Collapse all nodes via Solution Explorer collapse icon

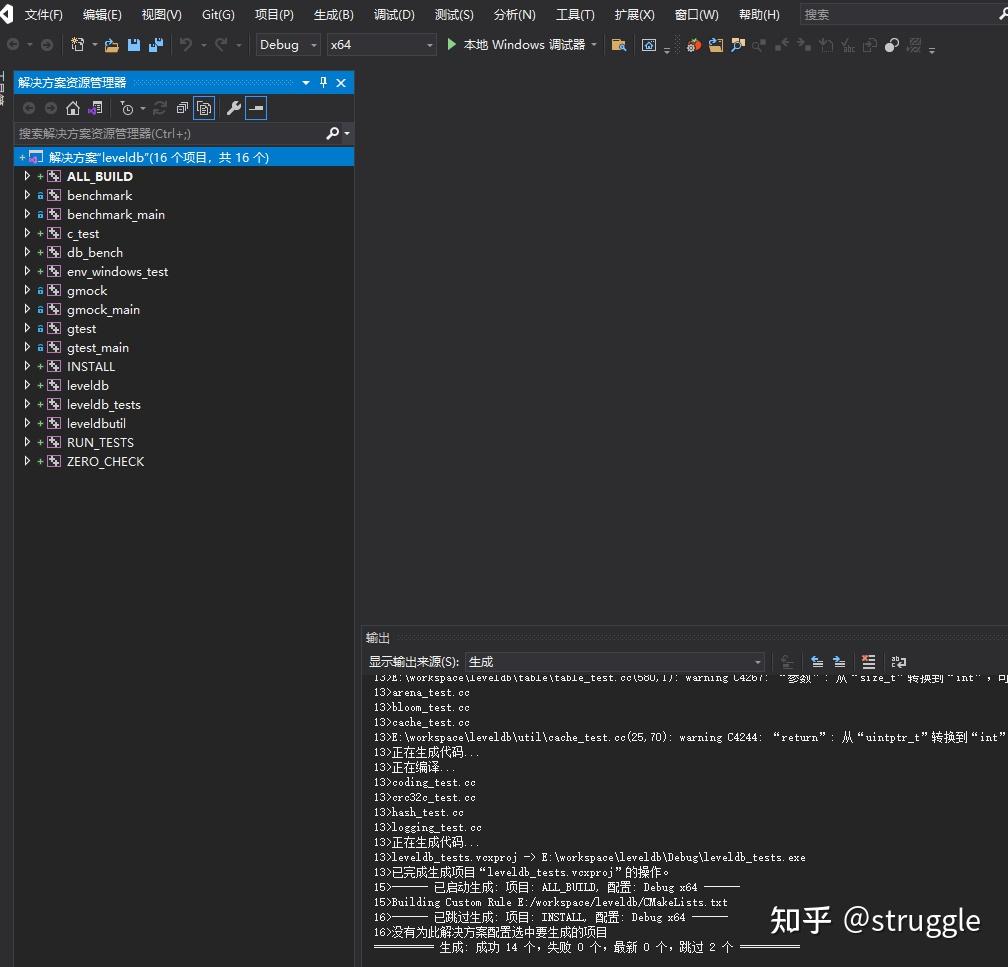[x=182, y=107]
